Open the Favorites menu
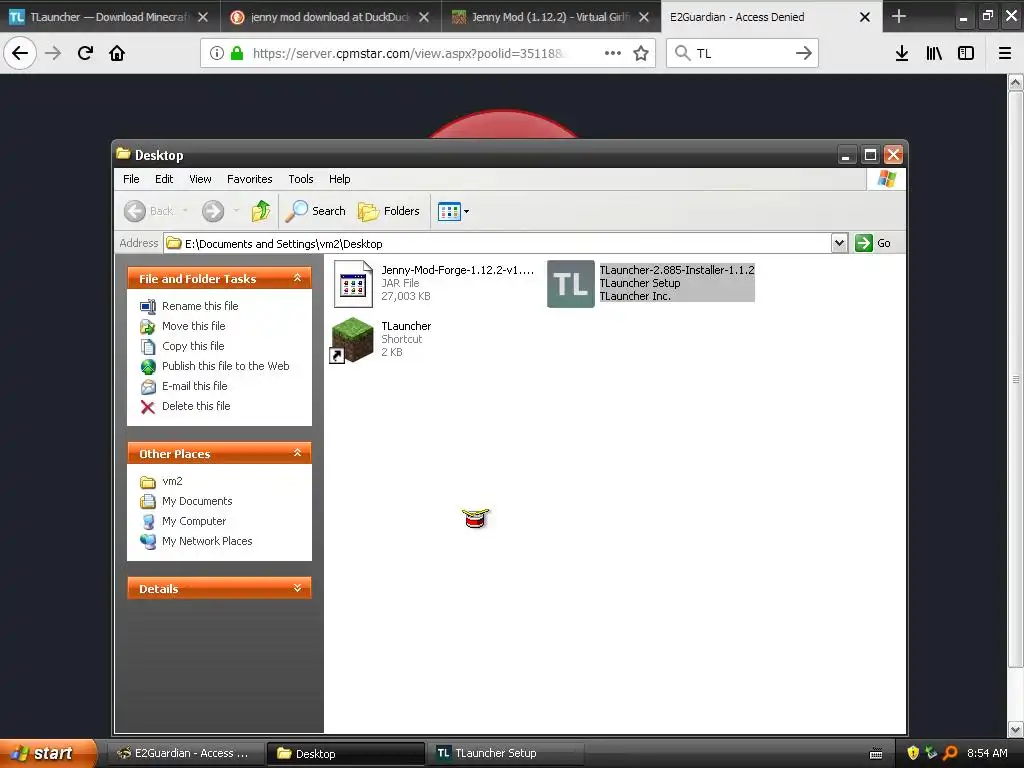This screenshot has height=768, width=1024. tap(249, 179)
